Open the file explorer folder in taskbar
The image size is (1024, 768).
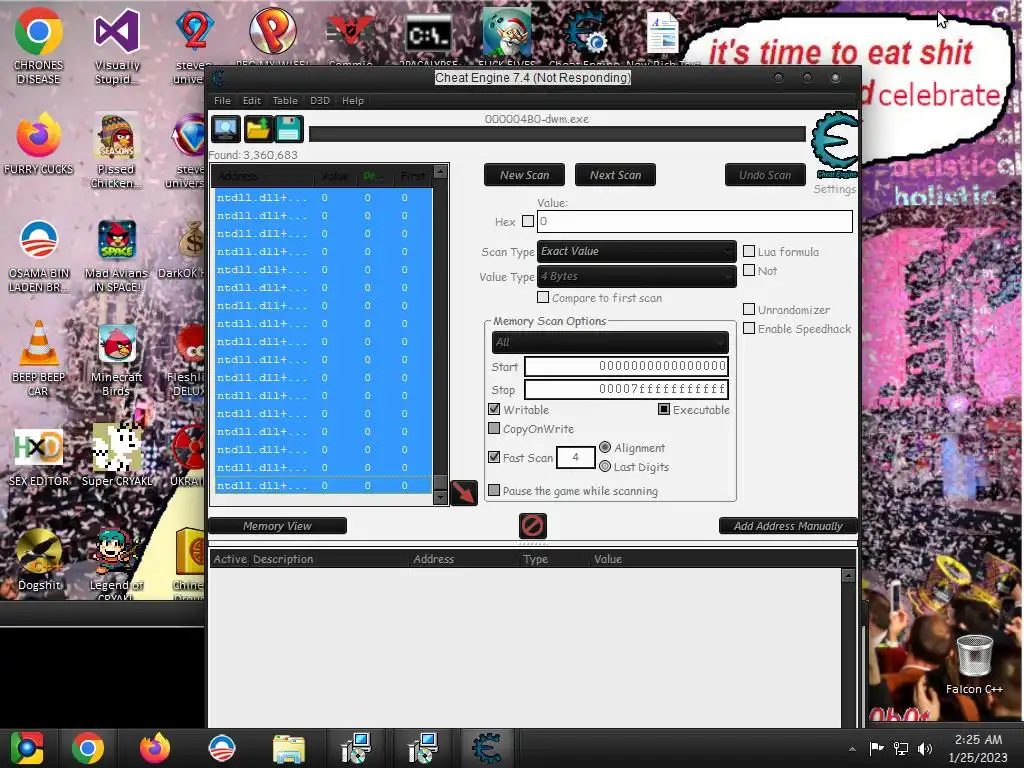pyautogui.click(x=289, y=748)
